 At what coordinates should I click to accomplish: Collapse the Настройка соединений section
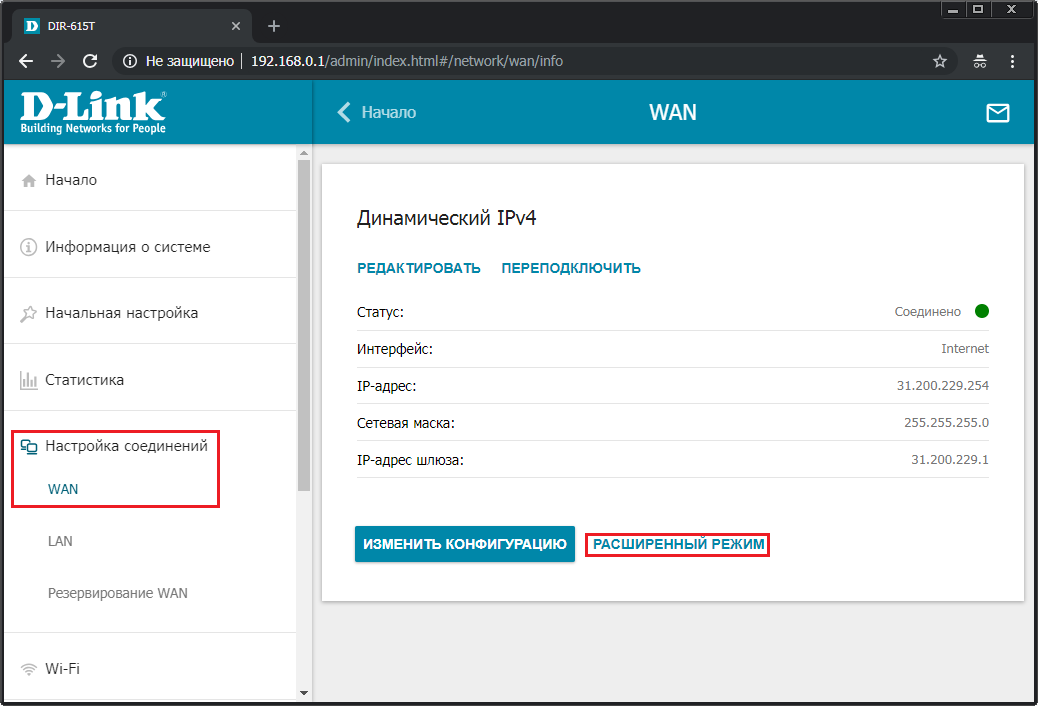click(x=126, y=446)
